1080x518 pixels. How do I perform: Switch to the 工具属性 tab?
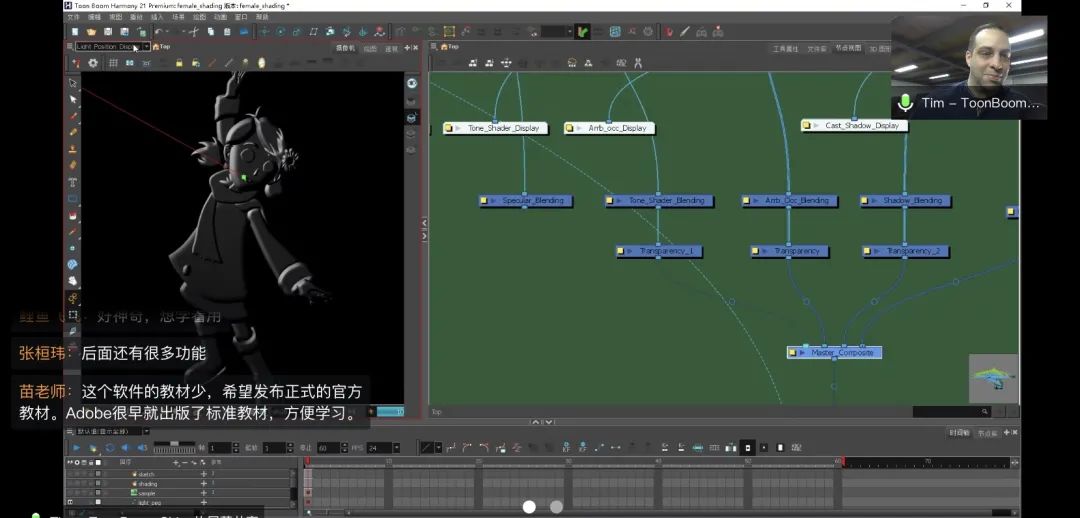[x=785, y=48]
